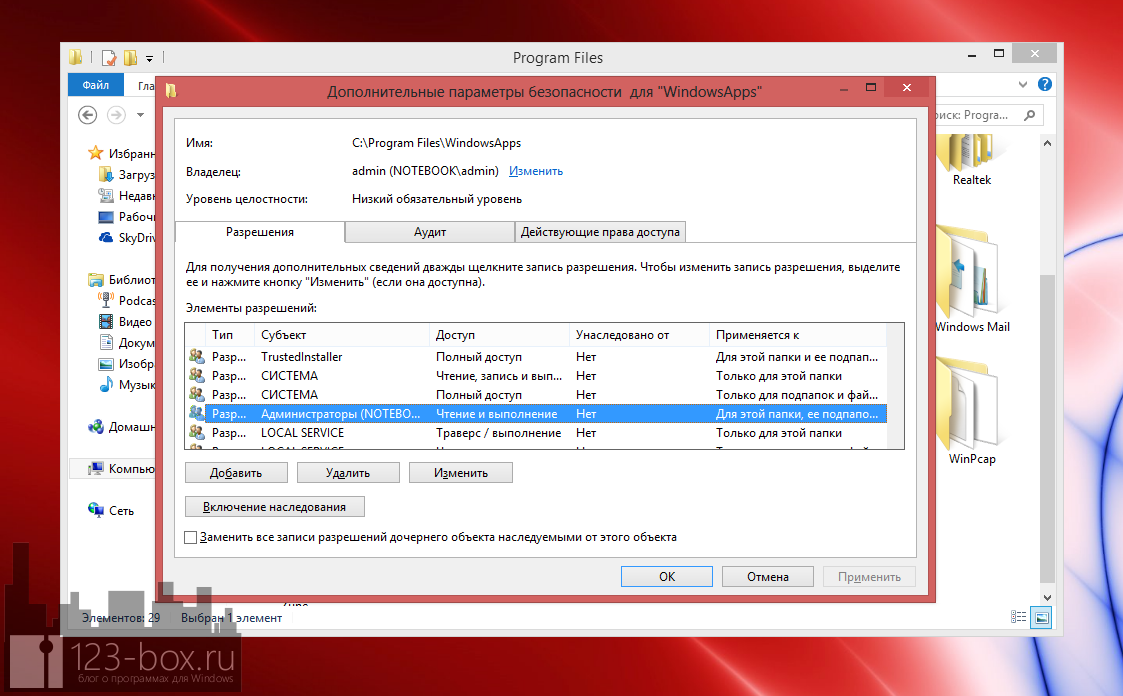Select the large thumbnails view icon
Image resolution: width=1123 pixels, height=696 pixels.
coord(1041,617)
